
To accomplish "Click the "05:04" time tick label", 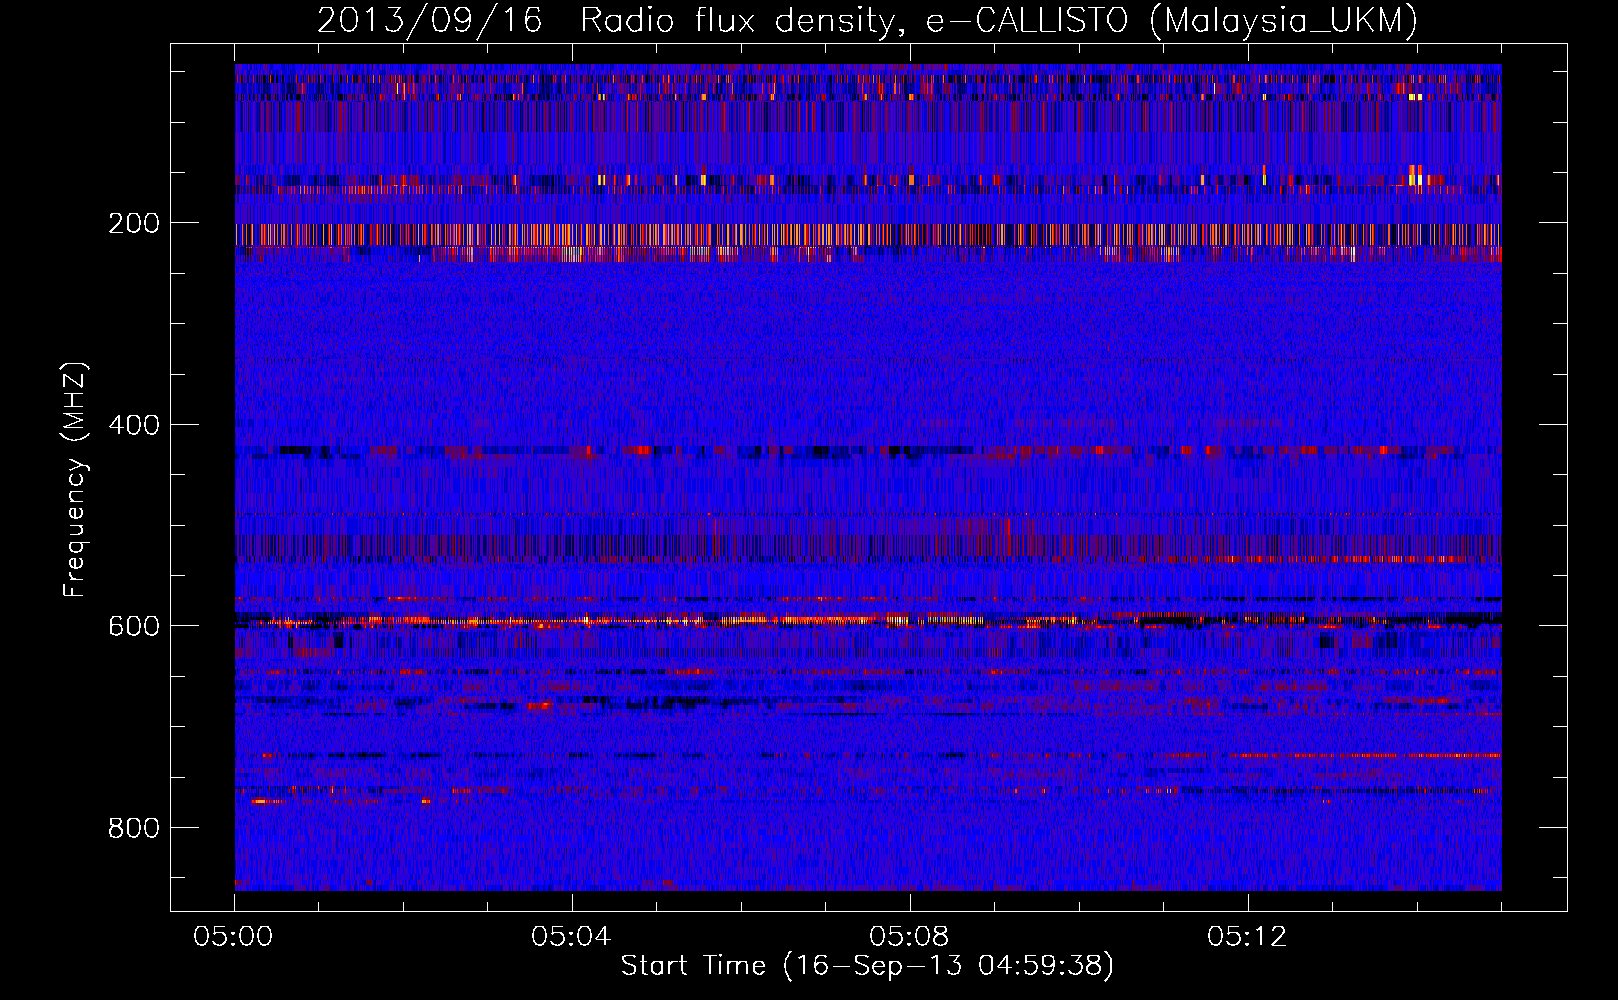I will point(572,937).
